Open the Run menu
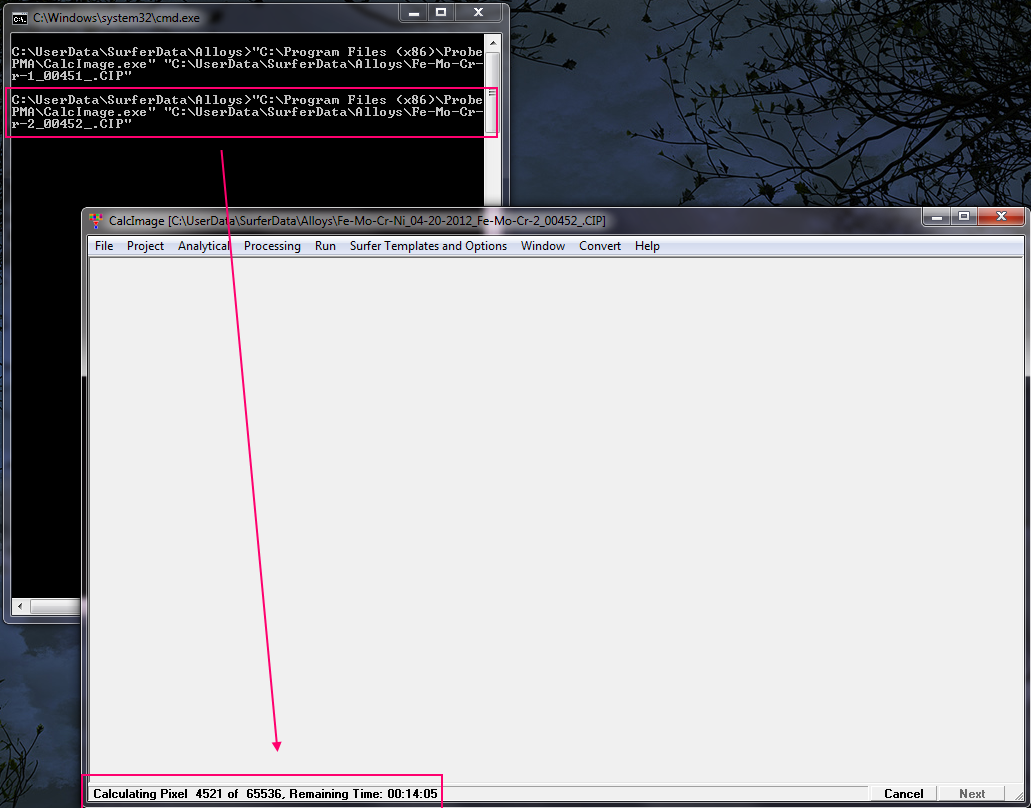This screenshot has width=1031, height=808. pyautogui.click(x=325, y=246)
